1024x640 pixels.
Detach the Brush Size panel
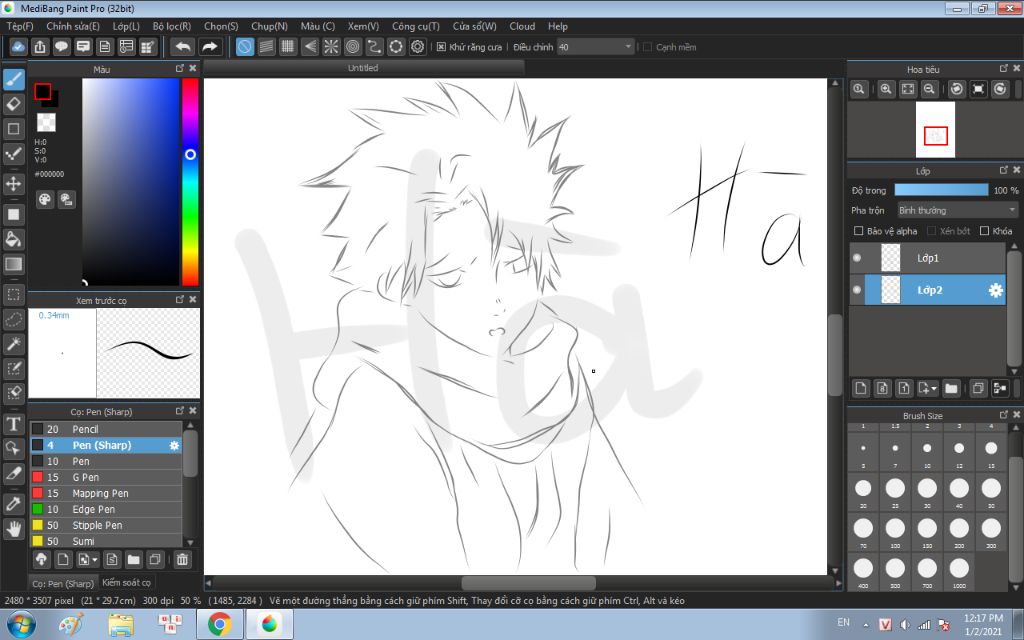pyautogui.click(x=1004, y=414)
